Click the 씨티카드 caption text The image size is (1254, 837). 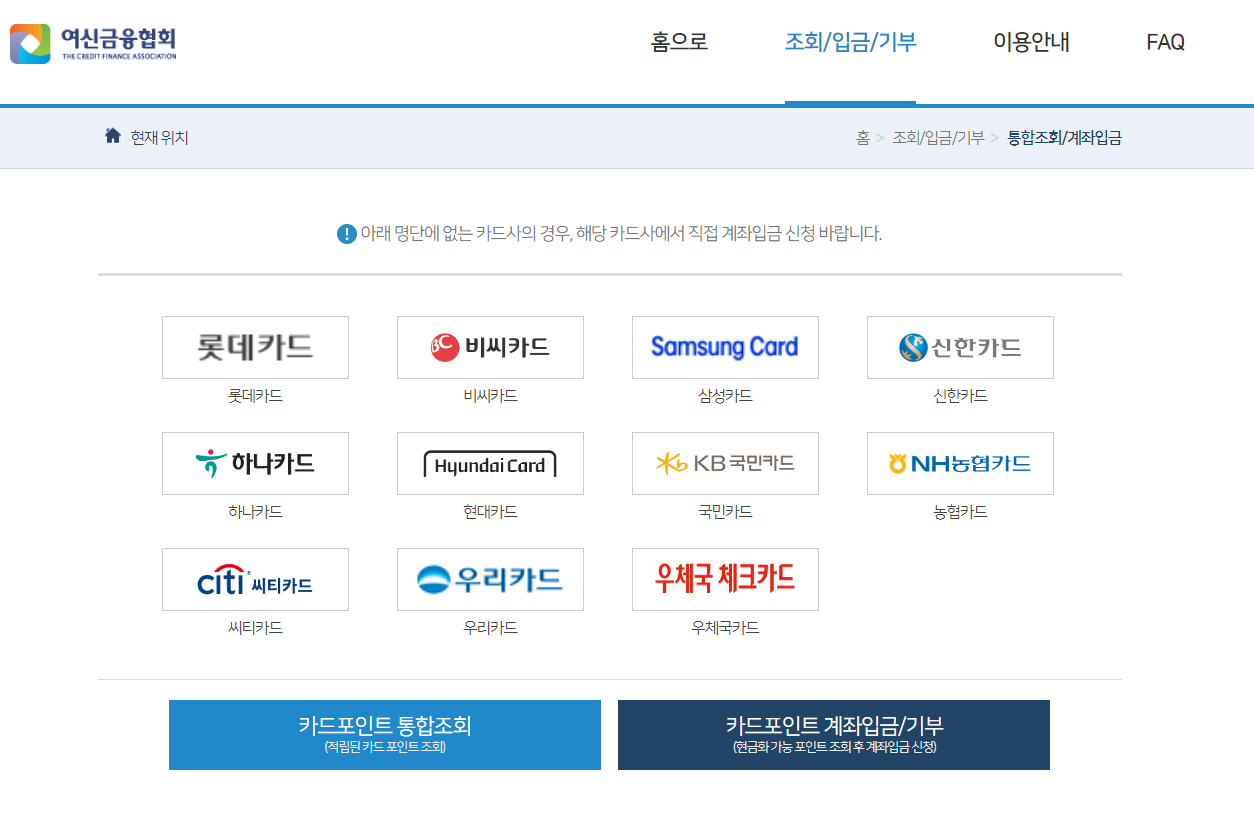pos(255,628)
